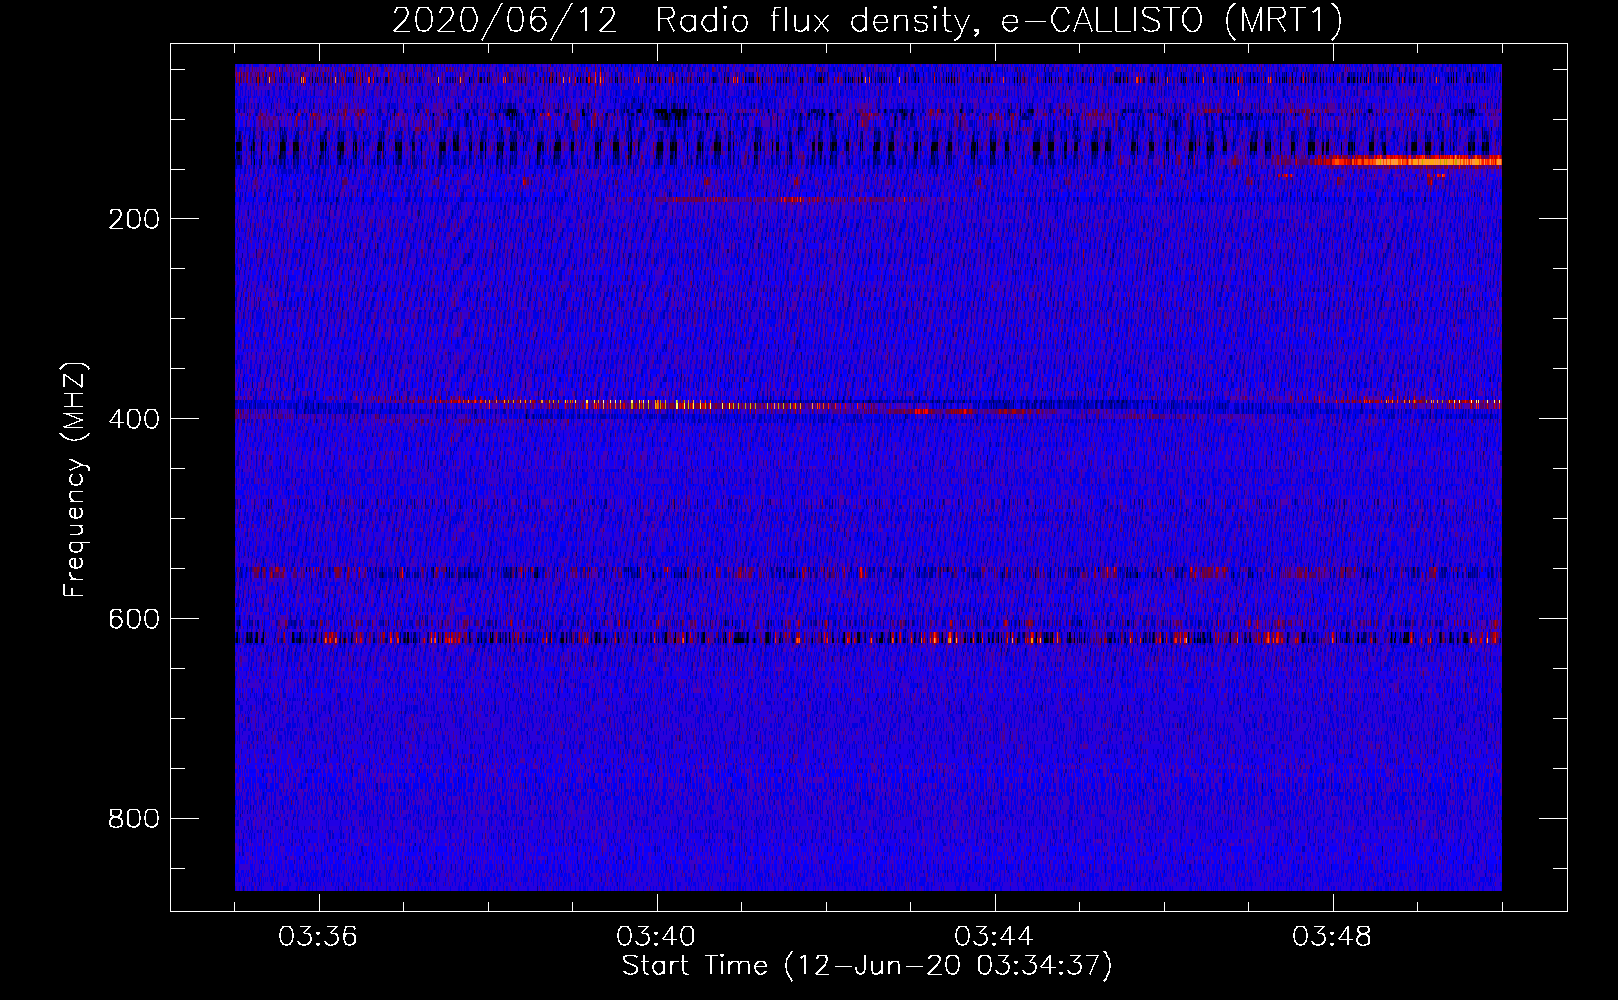Click the 03:40 time tick label

656,937
